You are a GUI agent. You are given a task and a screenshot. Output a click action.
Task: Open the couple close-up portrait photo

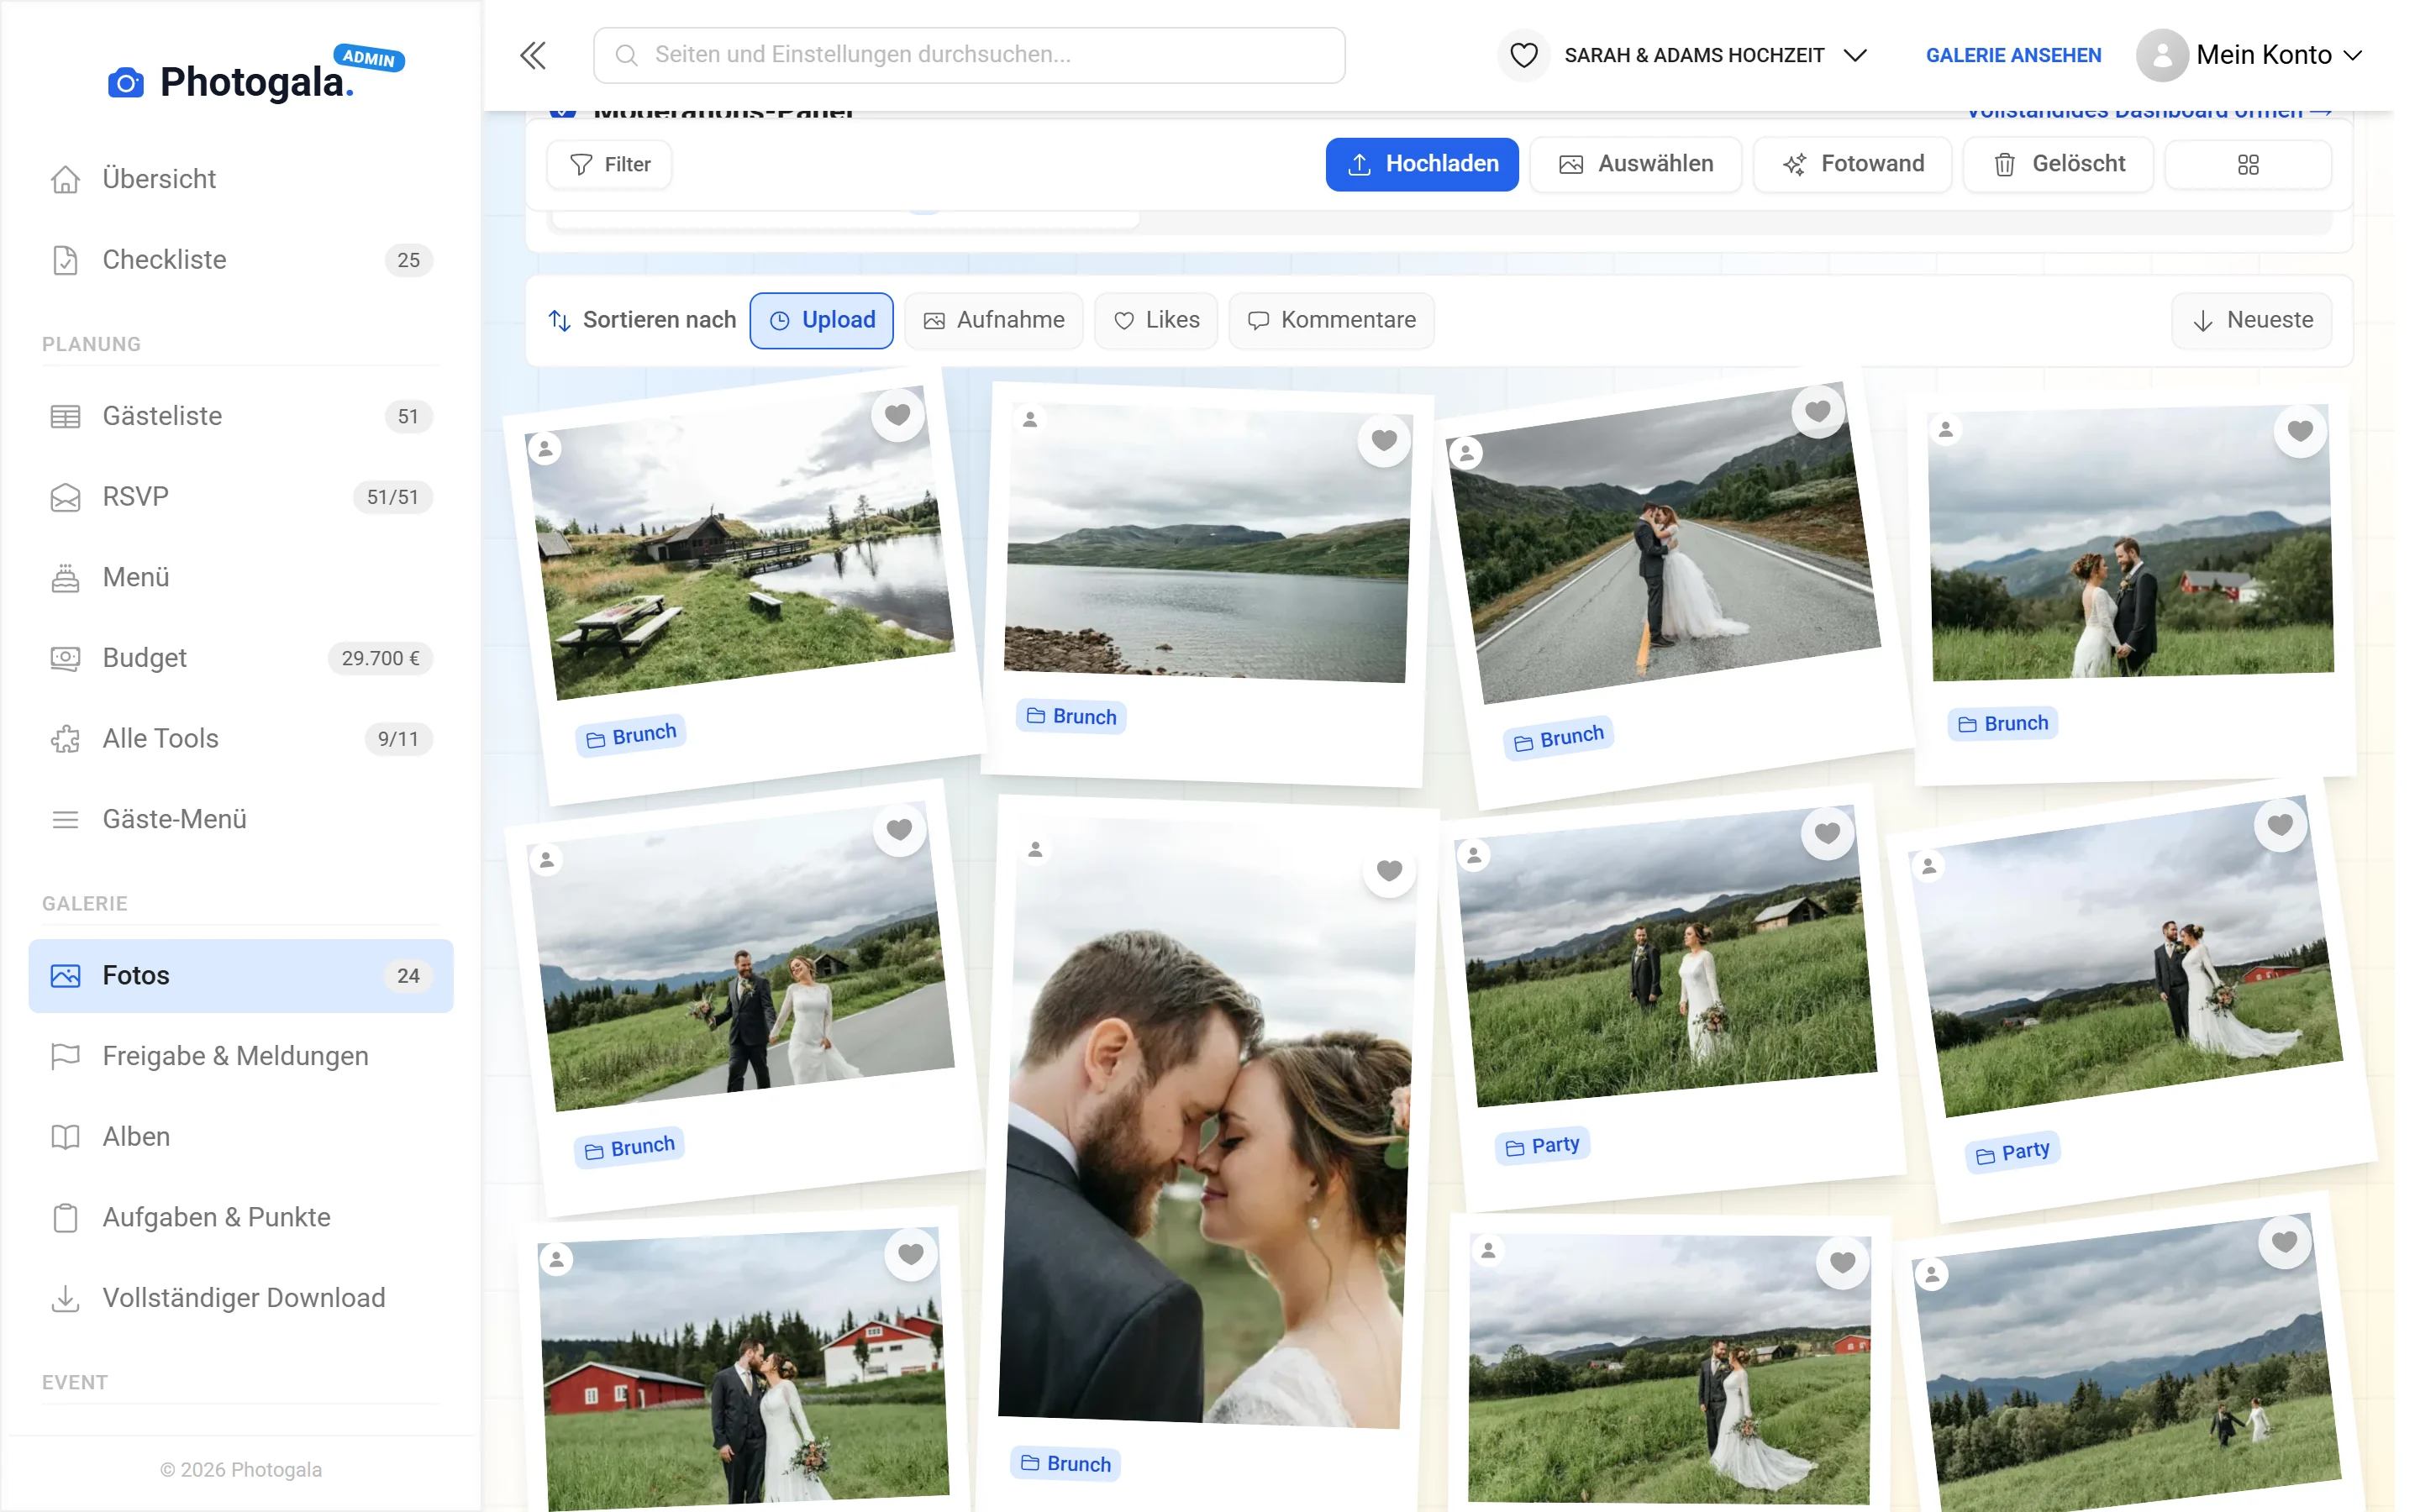coord(1207,1122)
